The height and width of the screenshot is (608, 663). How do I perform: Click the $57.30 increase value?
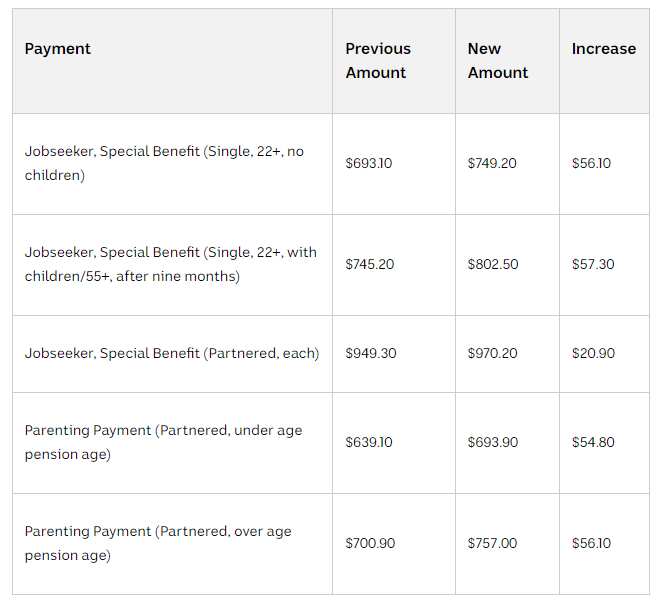(x=593, y=265)
